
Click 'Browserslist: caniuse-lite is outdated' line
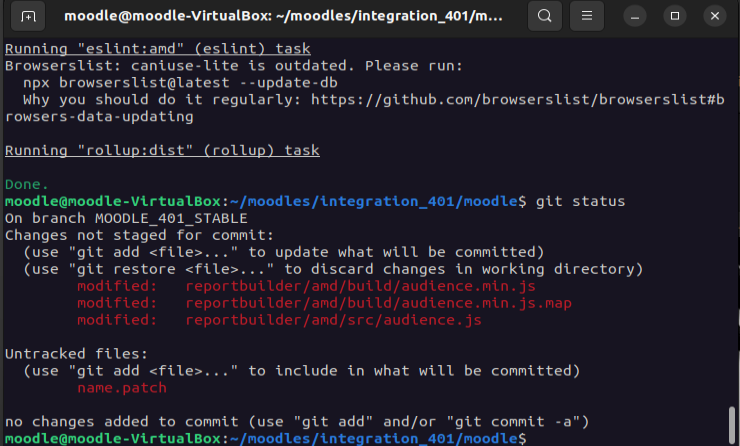pos(234,66)
